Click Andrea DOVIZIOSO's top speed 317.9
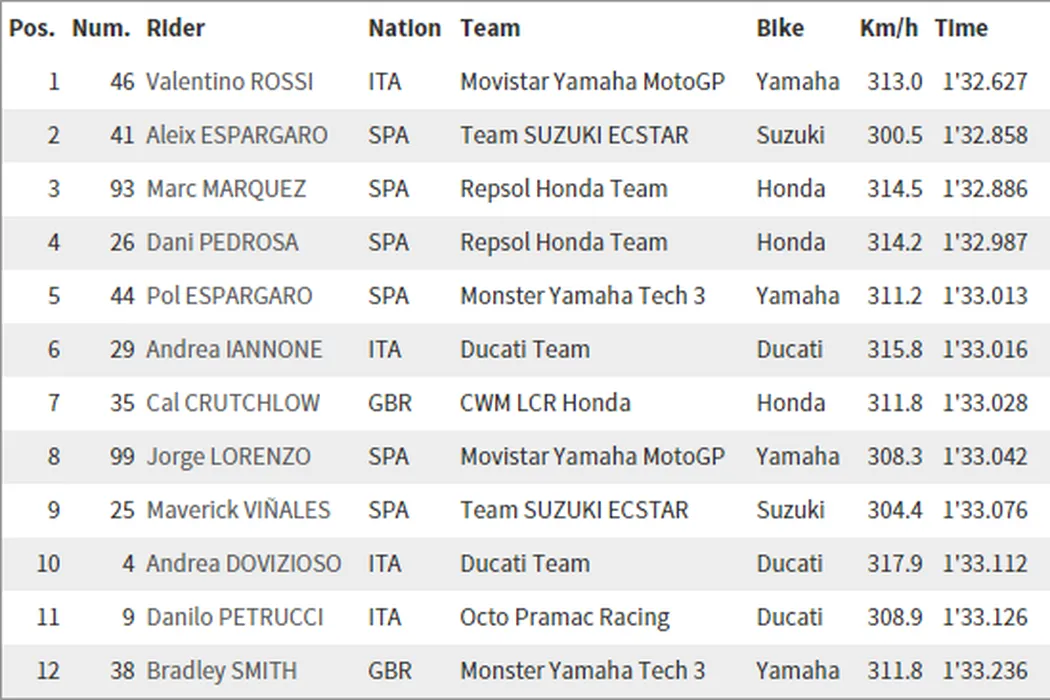The width and height of the screenshot is (1050, 700). point(894,564)
